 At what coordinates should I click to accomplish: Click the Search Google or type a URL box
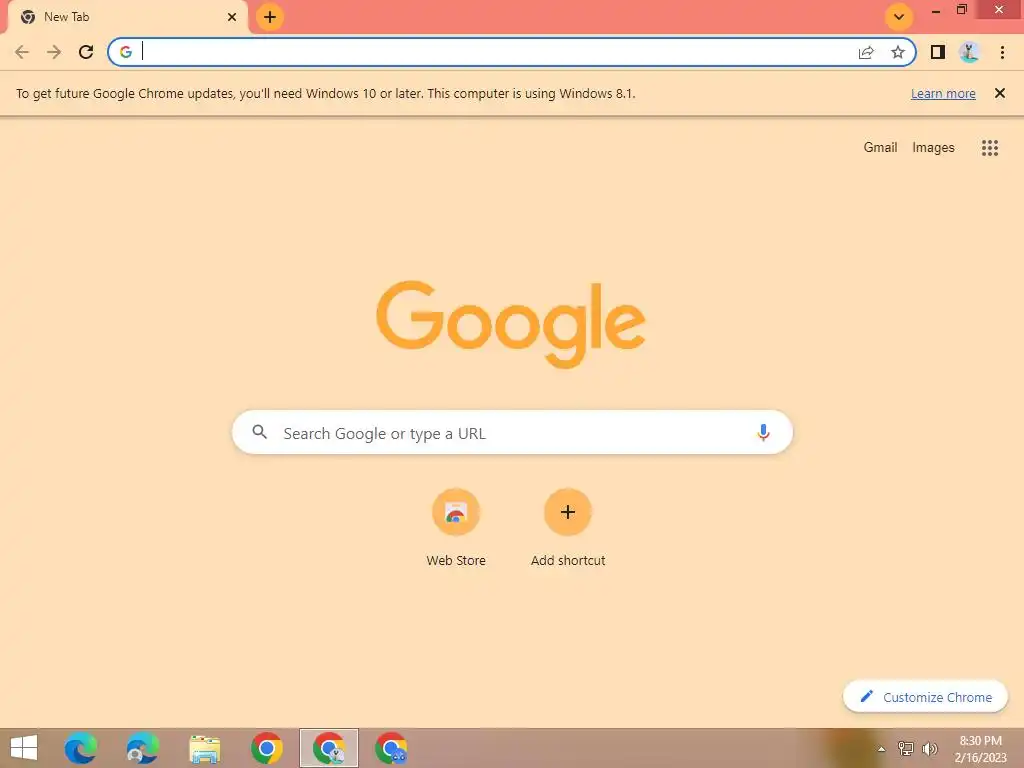(x=513, y=432)
